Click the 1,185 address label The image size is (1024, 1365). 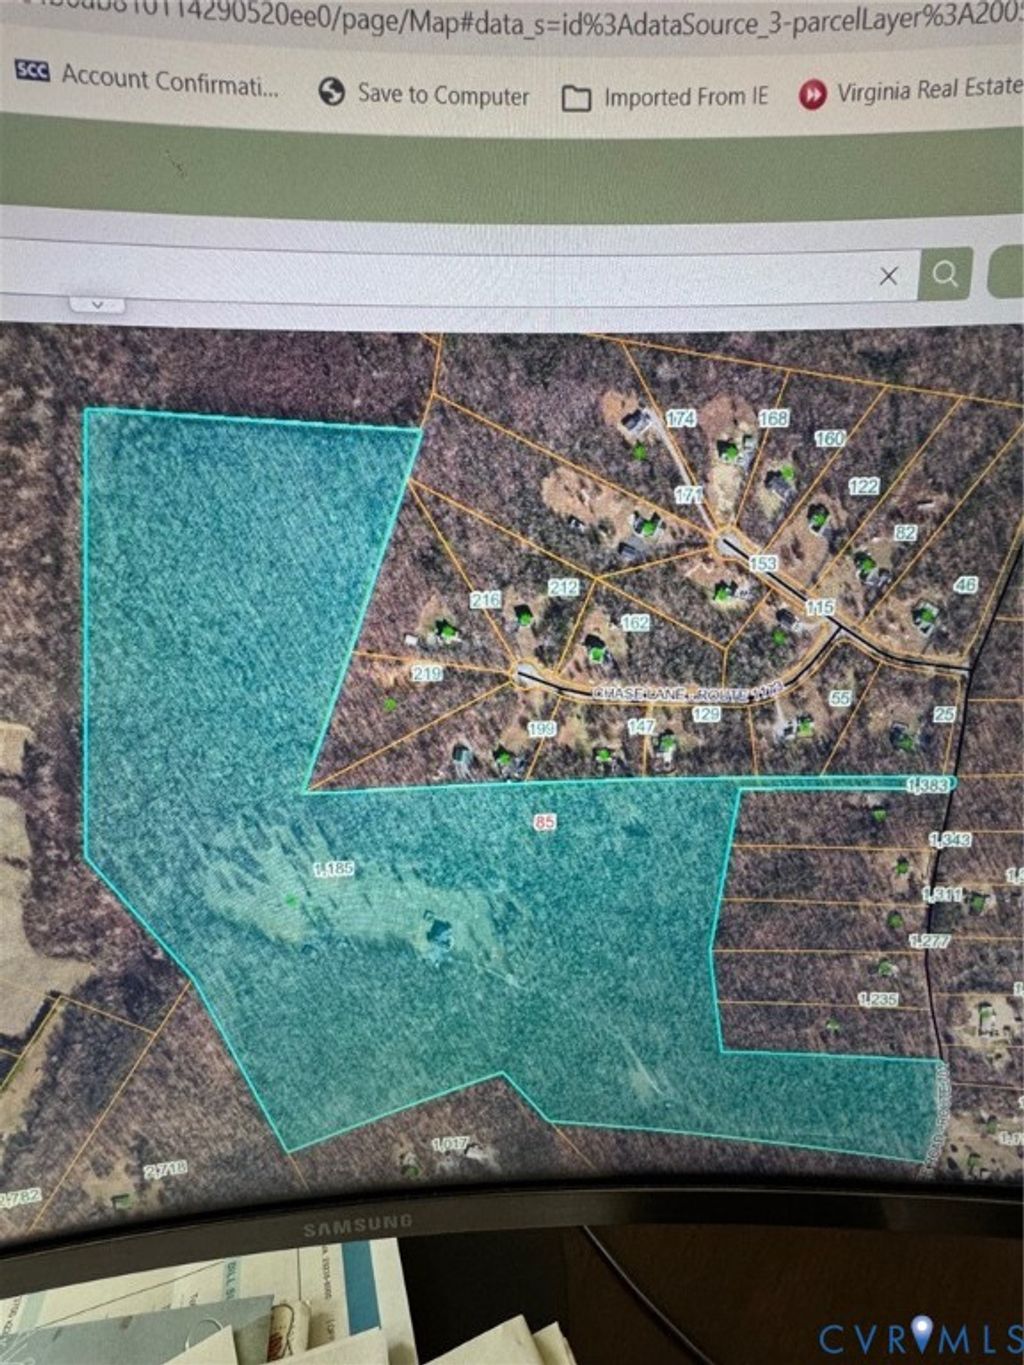point(334,869)
